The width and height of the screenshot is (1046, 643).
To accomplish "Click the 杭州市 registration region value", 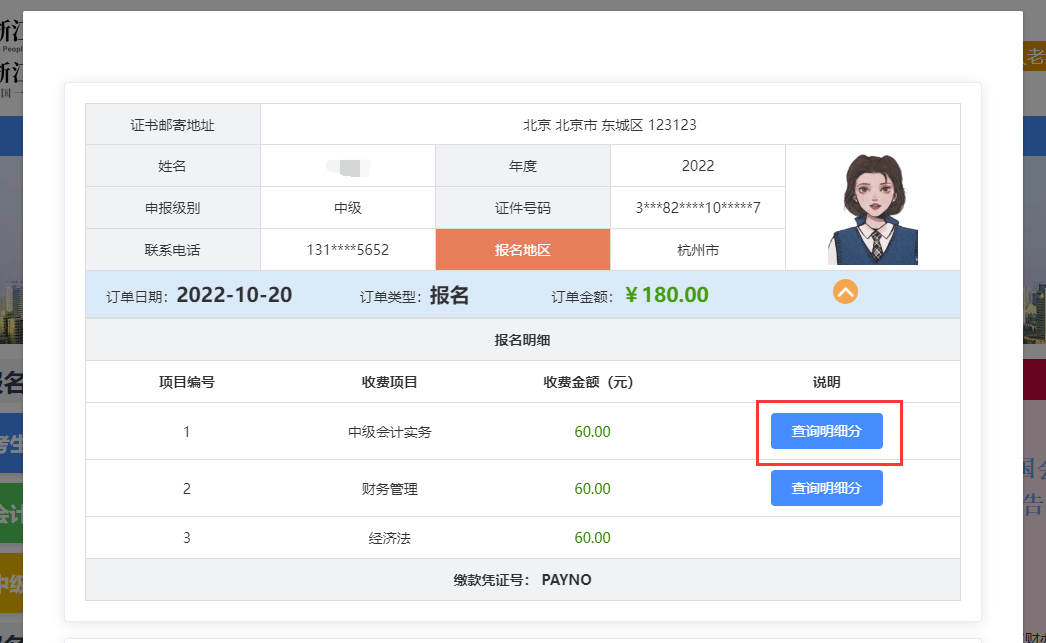I will (x=697, y=250).
